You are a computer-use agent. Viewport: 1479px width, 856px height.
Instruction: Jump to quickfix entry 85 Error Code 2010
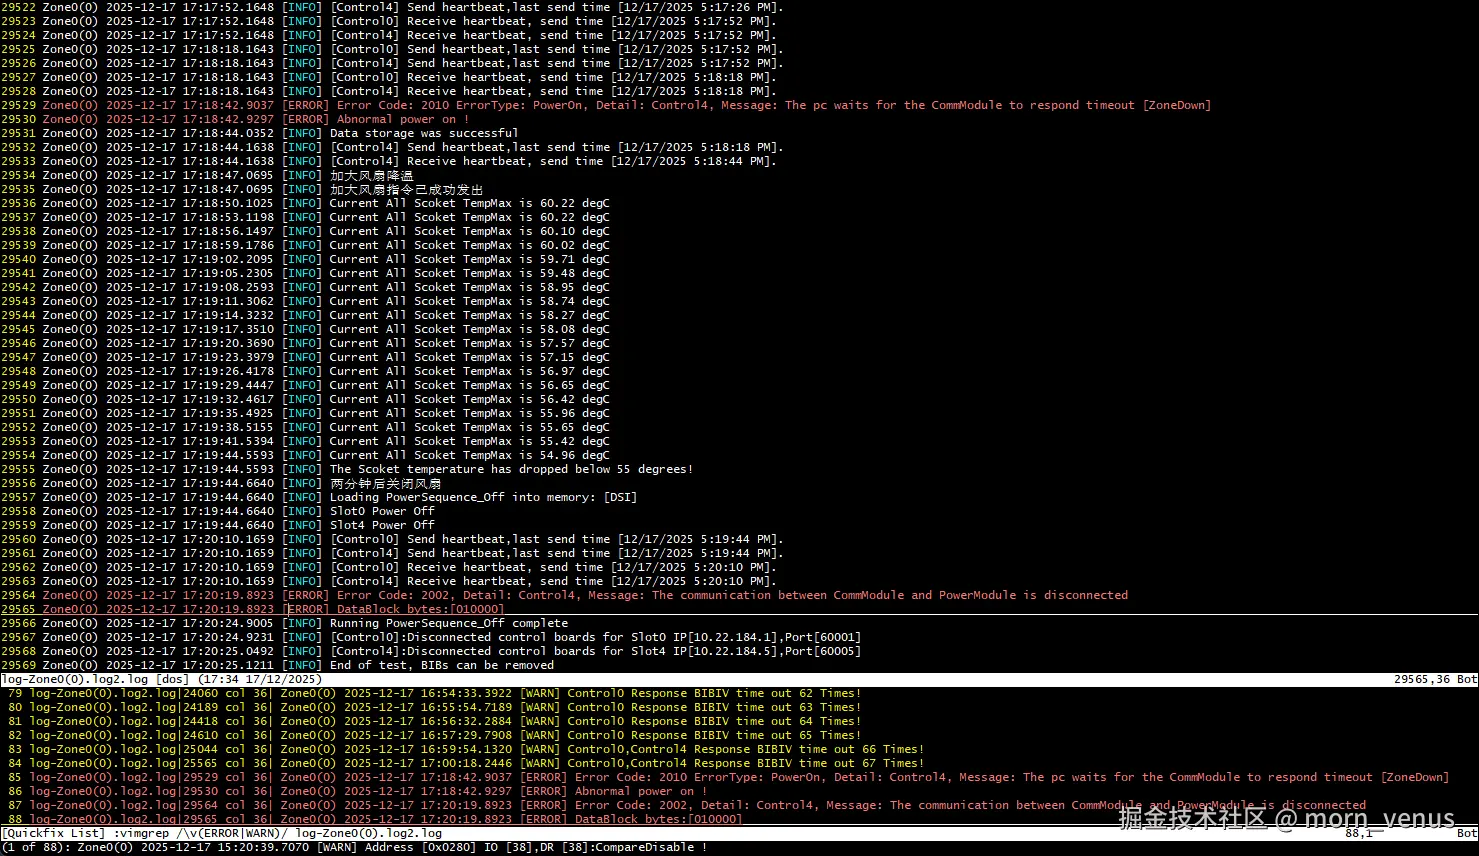(x=728, y=777)
